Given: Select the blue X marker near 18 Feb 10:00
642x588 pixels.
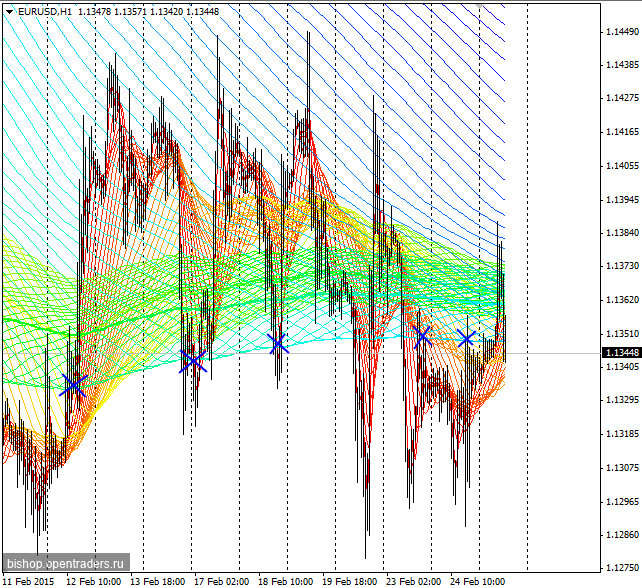Looking at the screenshot, I should tap(278, 343).
